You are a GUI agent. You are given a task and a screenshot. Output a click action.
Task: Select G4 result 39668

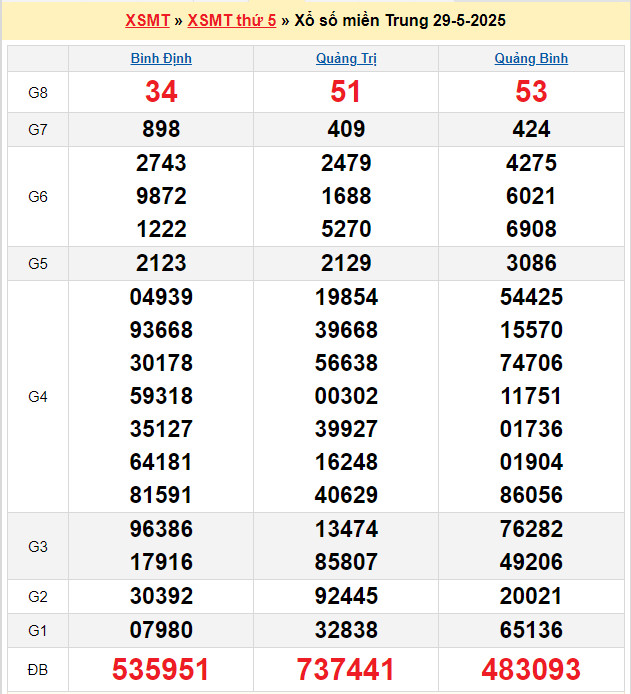346,330
